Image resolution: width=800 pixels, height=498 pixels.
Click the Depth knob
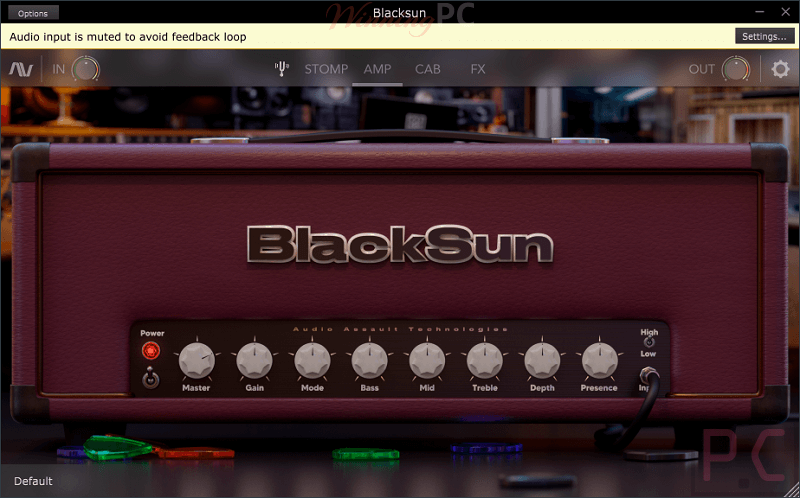[542, 361]
